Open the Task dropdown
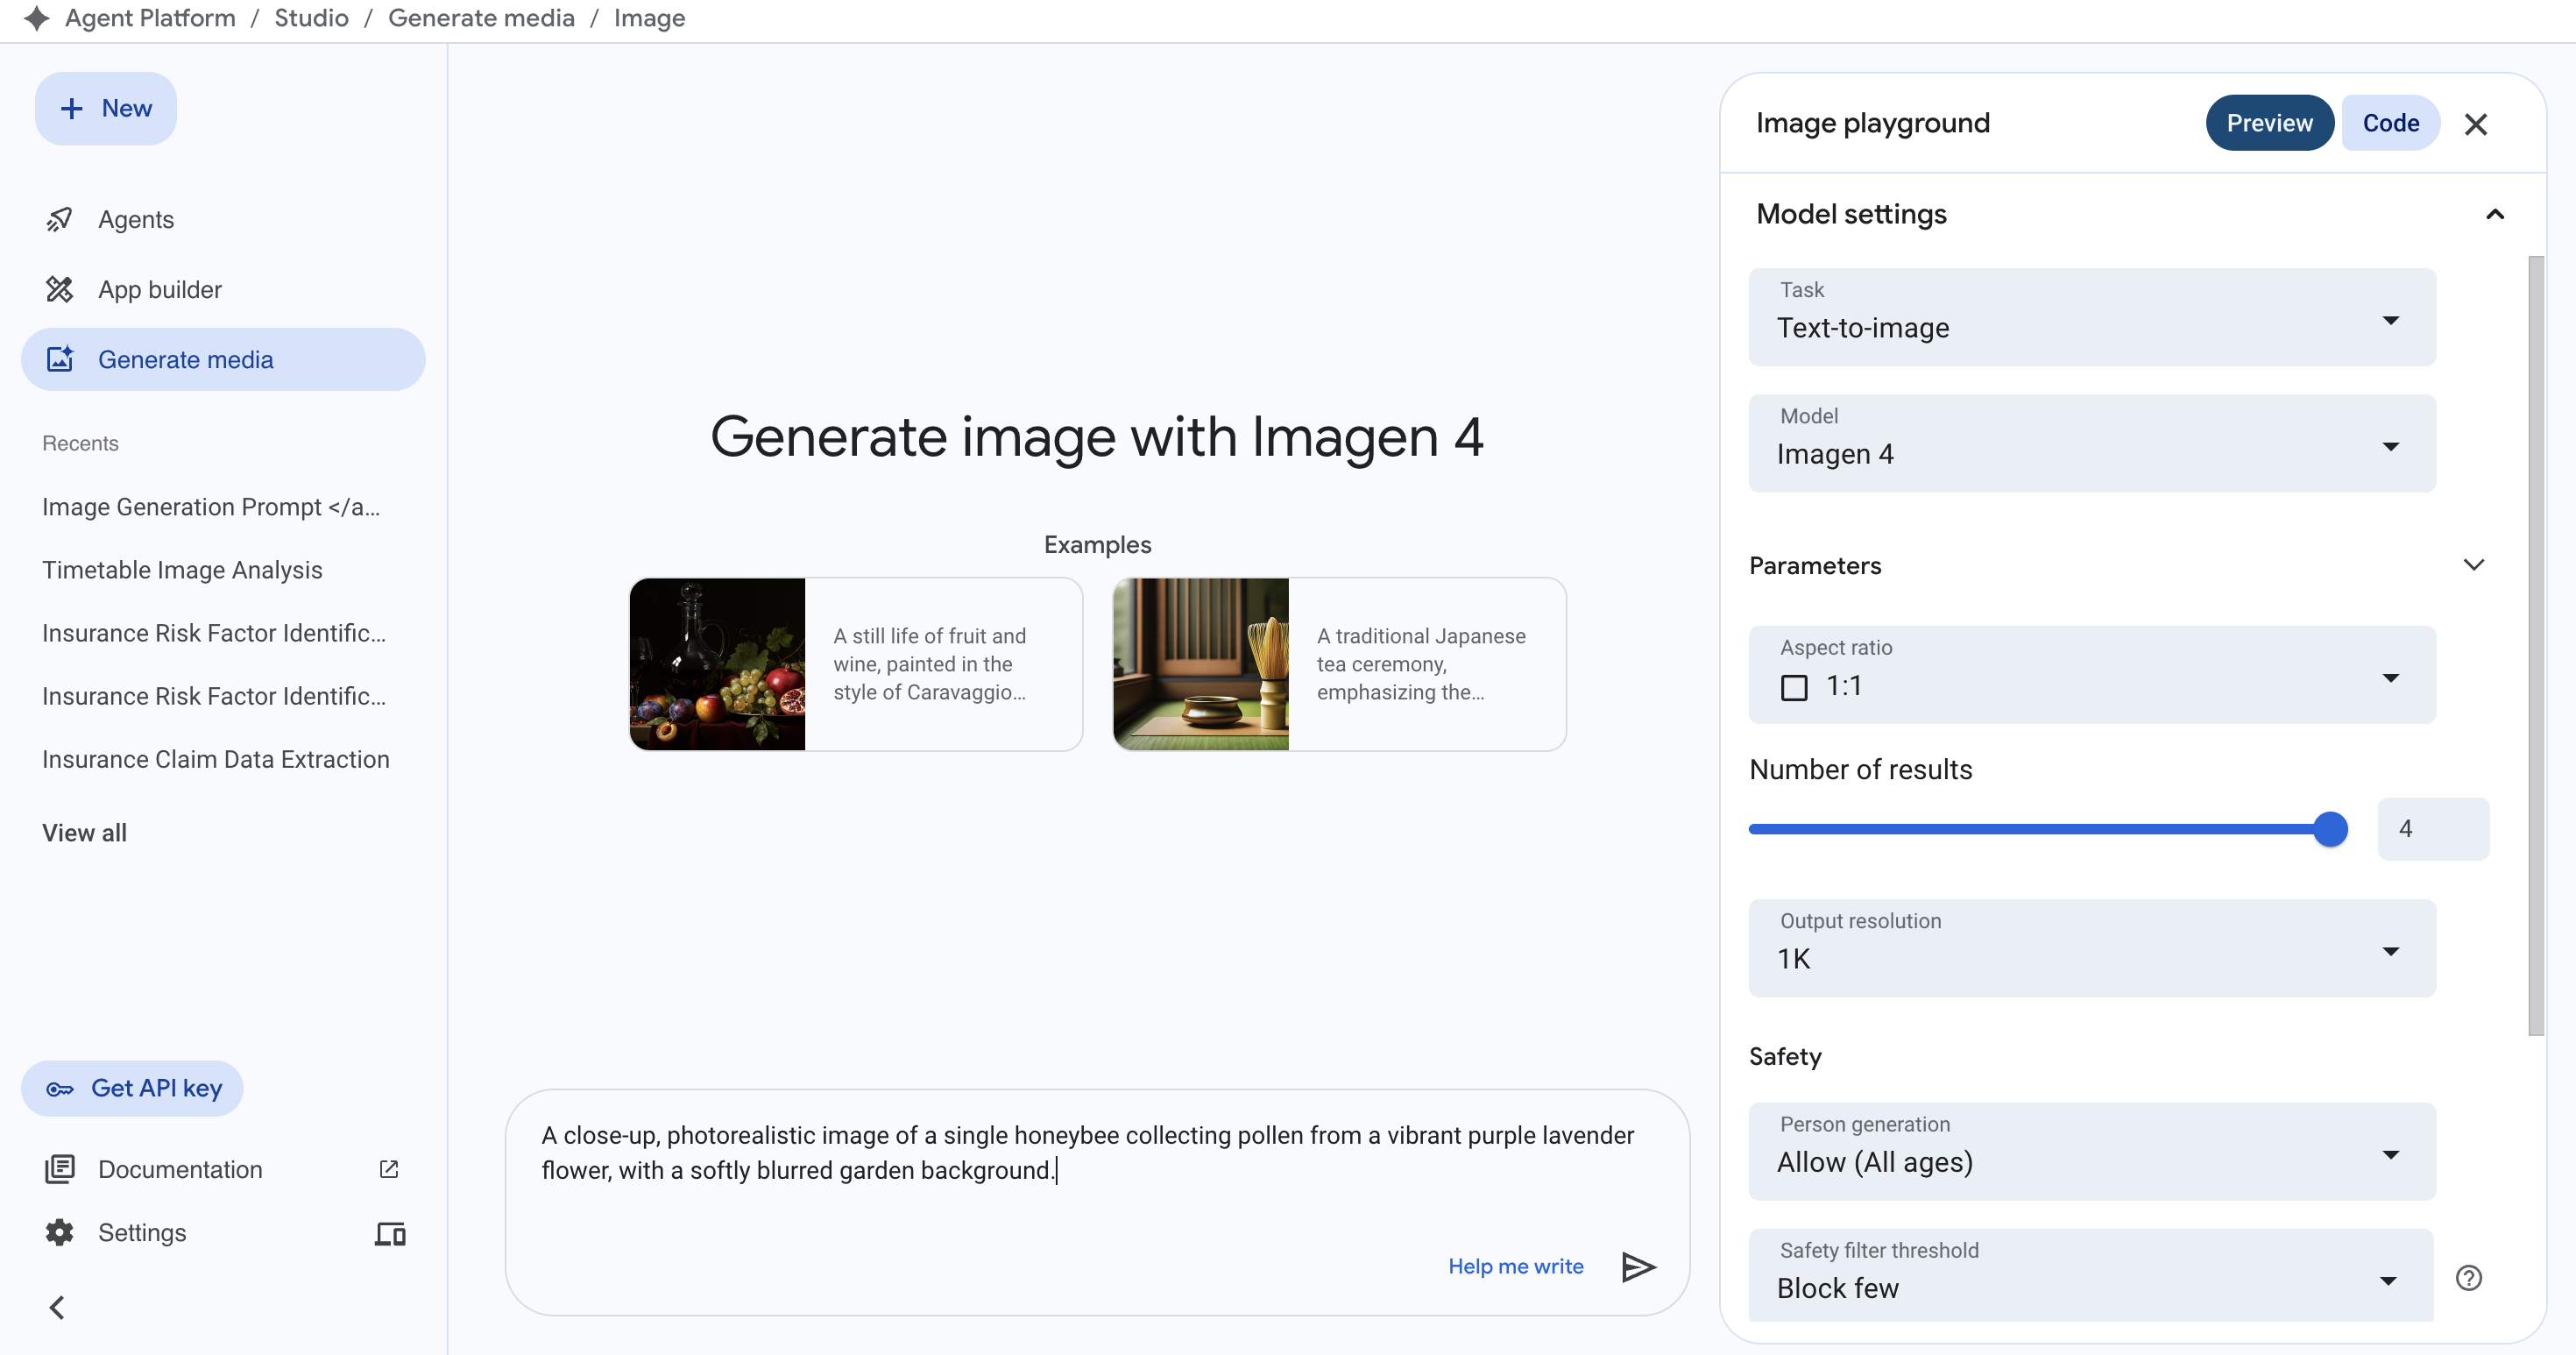 [2091, 317]
